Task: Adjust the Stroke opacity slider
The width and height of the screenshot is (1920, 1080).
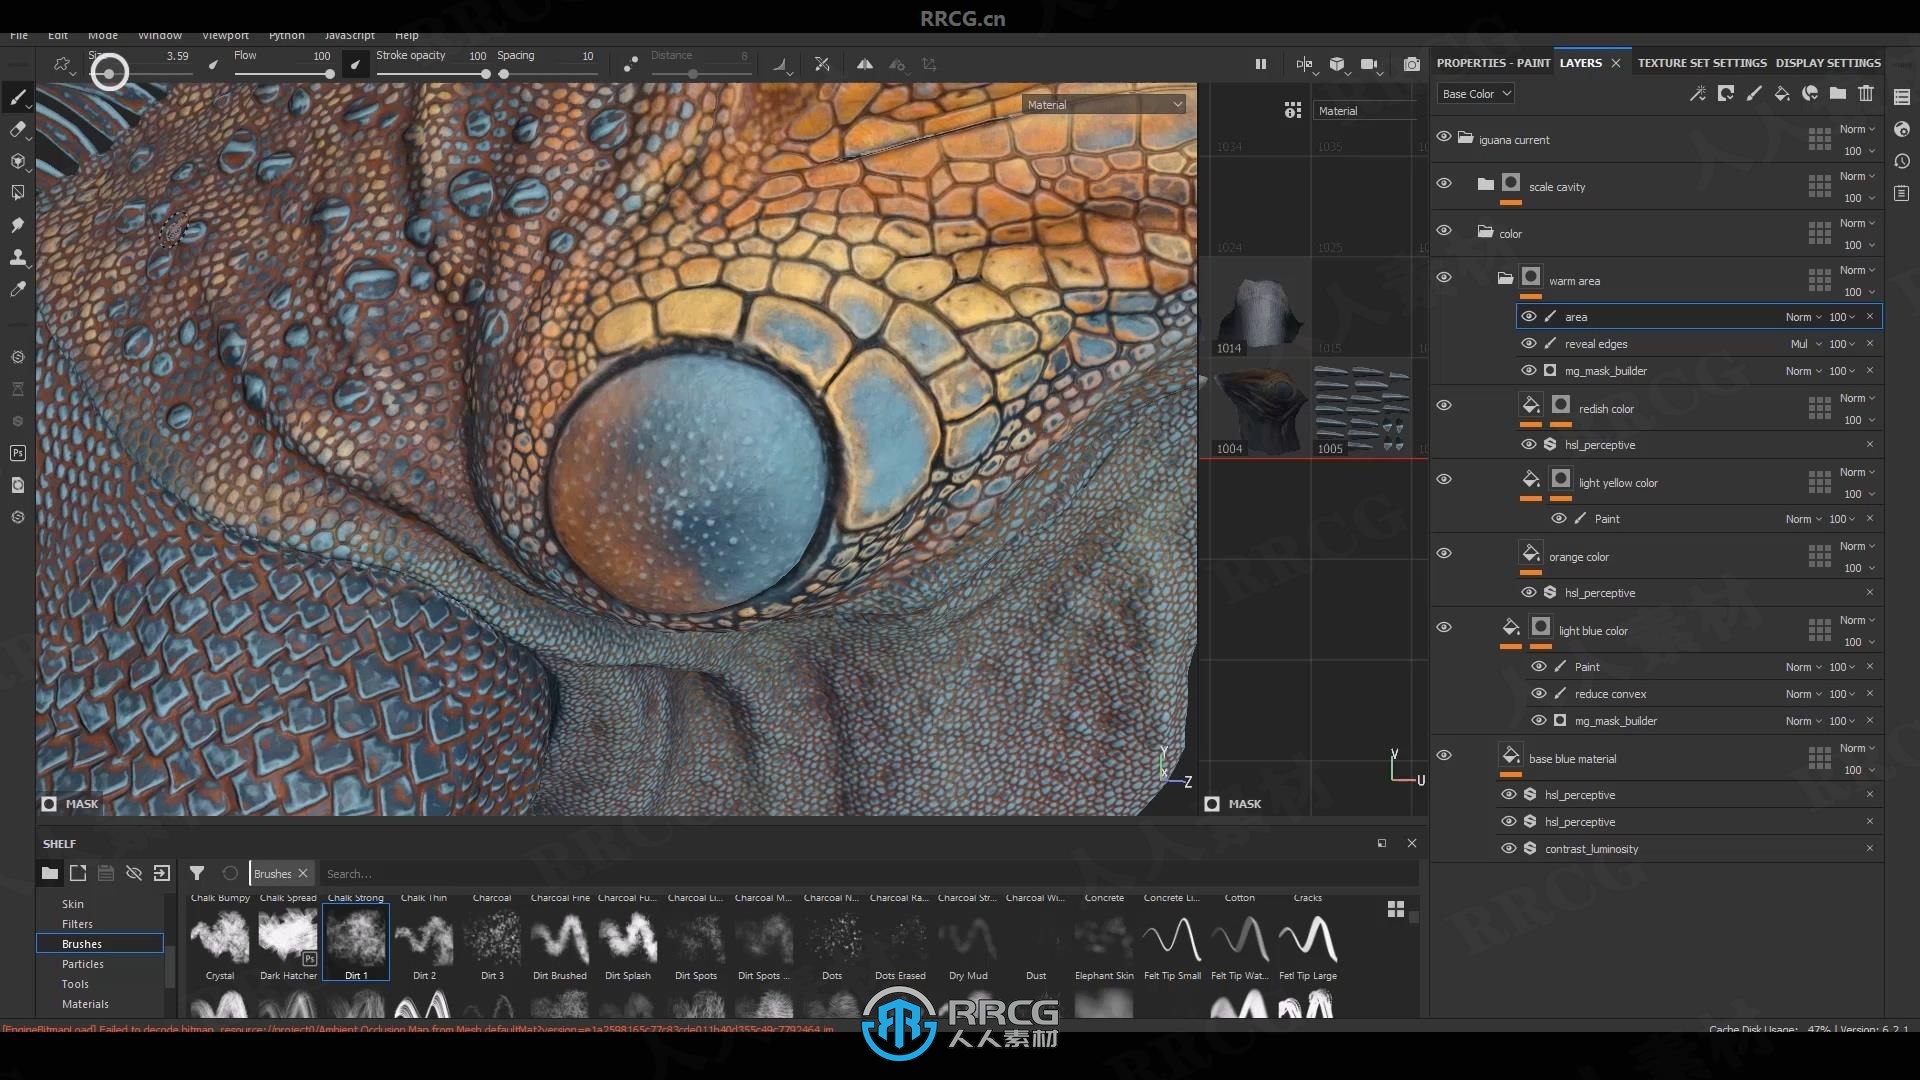Action: pos(433,74)
